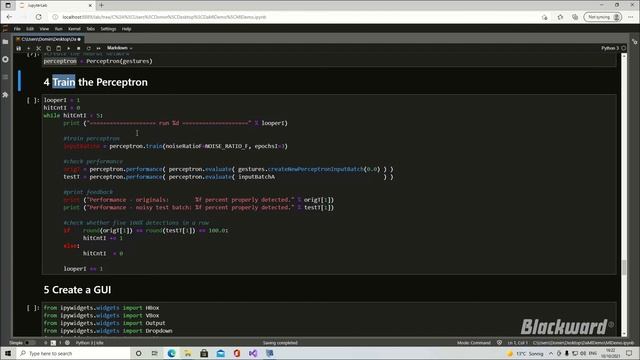This screenshot has width=640, height=360.
Task: Click the 'Ln 1, Col 1' status item
Action: click(x=518, y=343)
